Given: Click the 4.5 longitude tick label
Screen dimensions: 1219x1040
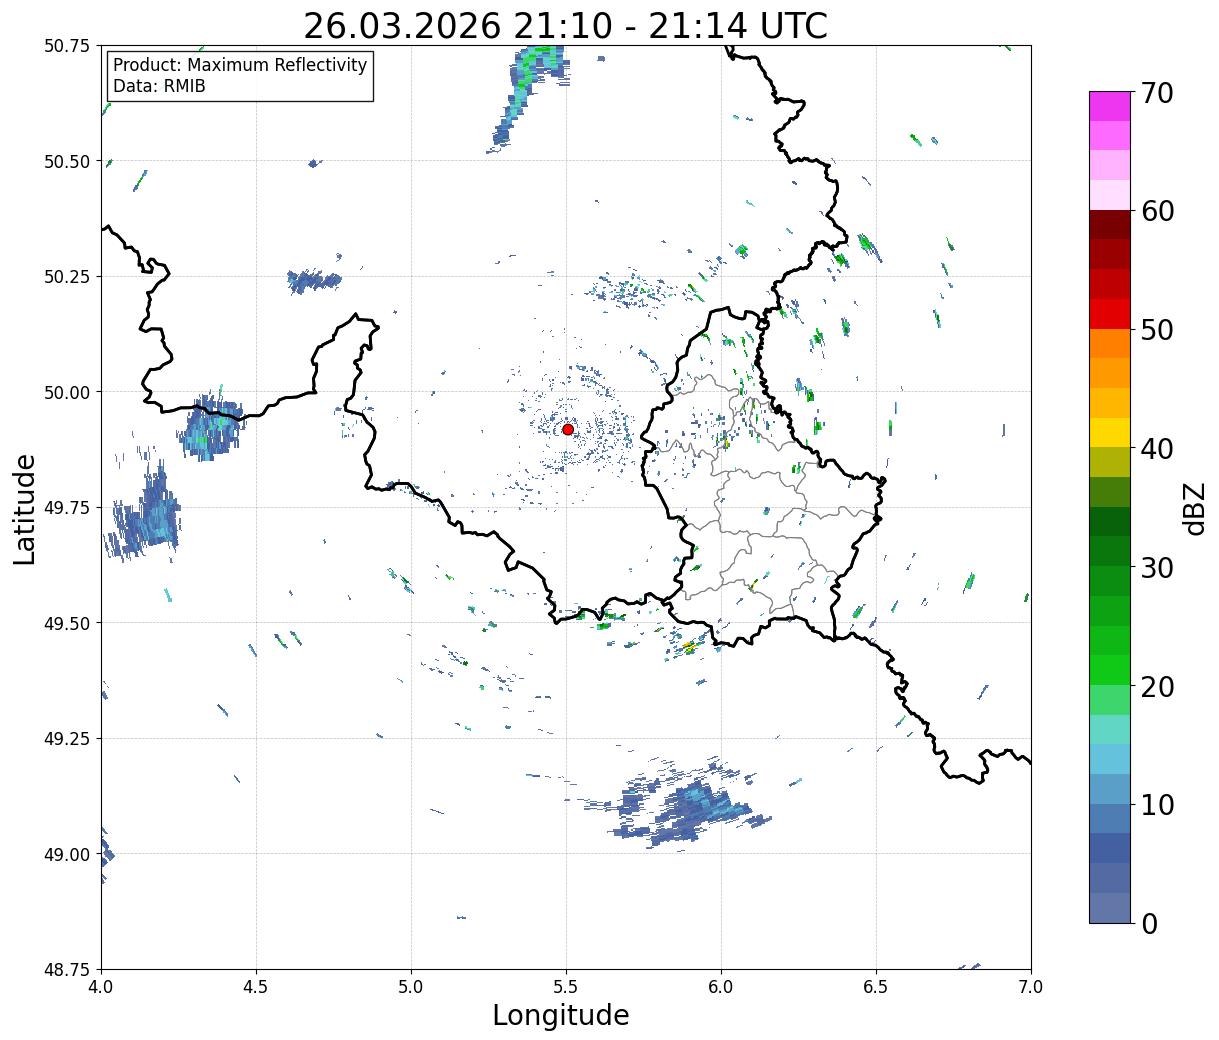Looking at the screenshot, I should (256, 986).
